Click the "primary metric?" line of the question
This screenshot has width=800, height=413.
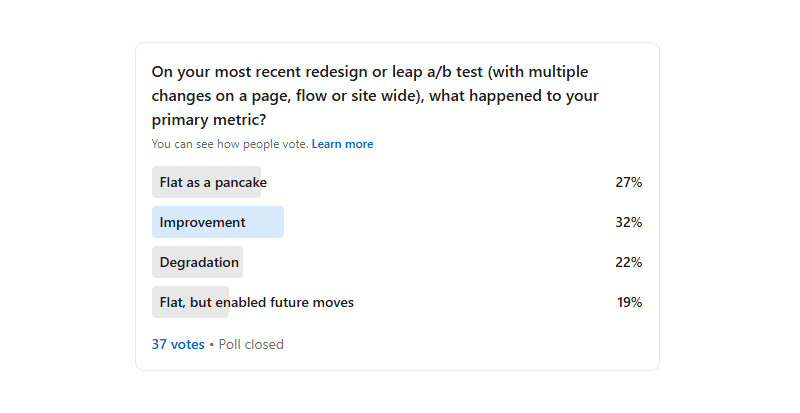point(209,120)
